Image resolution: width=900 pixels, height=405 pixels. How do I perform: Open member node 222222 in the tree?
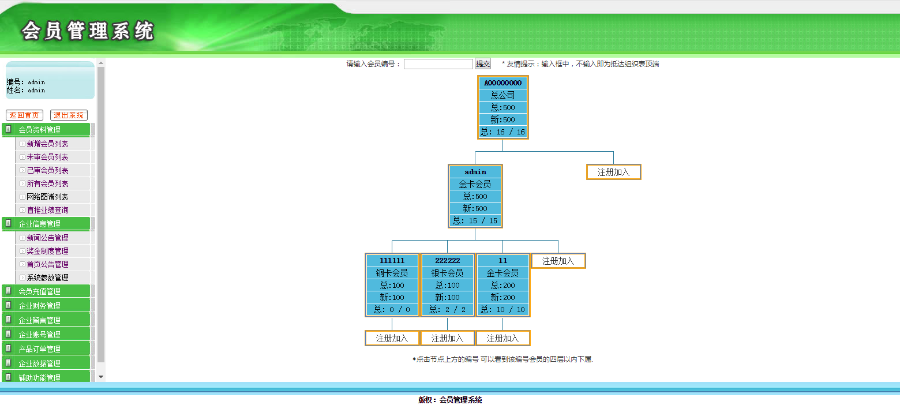click(448, 260)
